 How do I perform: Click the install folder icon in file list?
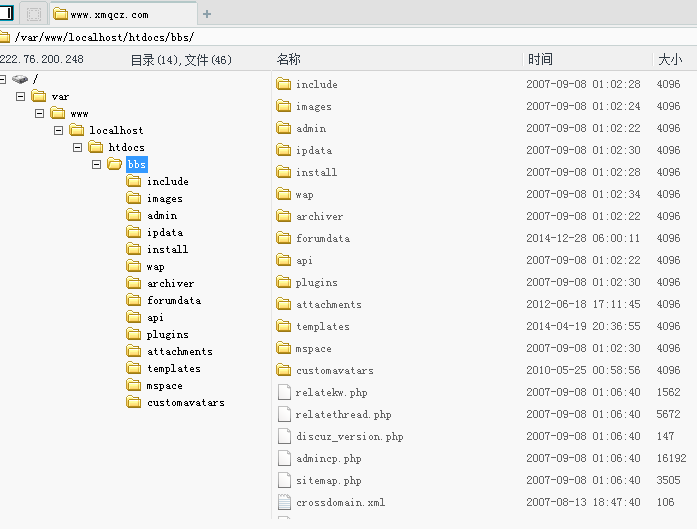tap(284, 172)
